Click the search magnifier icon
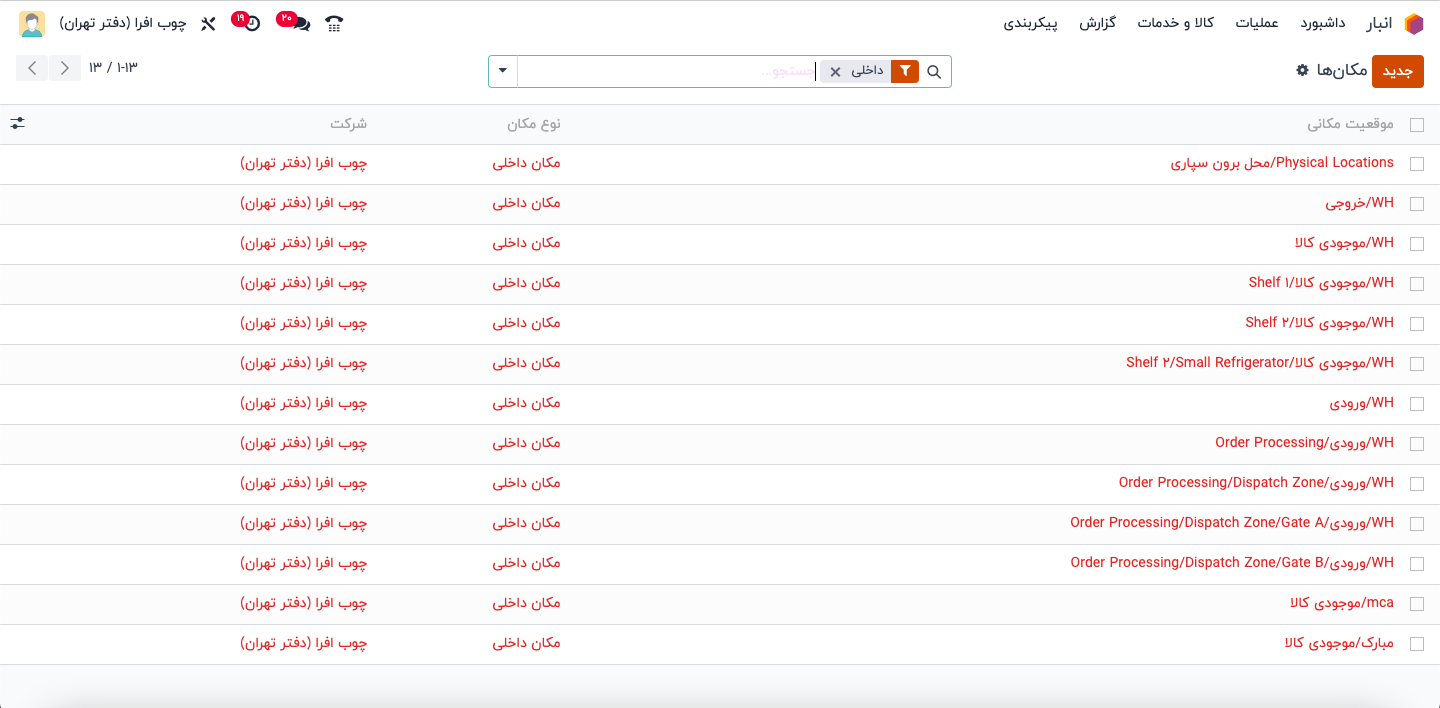The height and width of the screenshot is (708, 1440). (x=934, y=72)
